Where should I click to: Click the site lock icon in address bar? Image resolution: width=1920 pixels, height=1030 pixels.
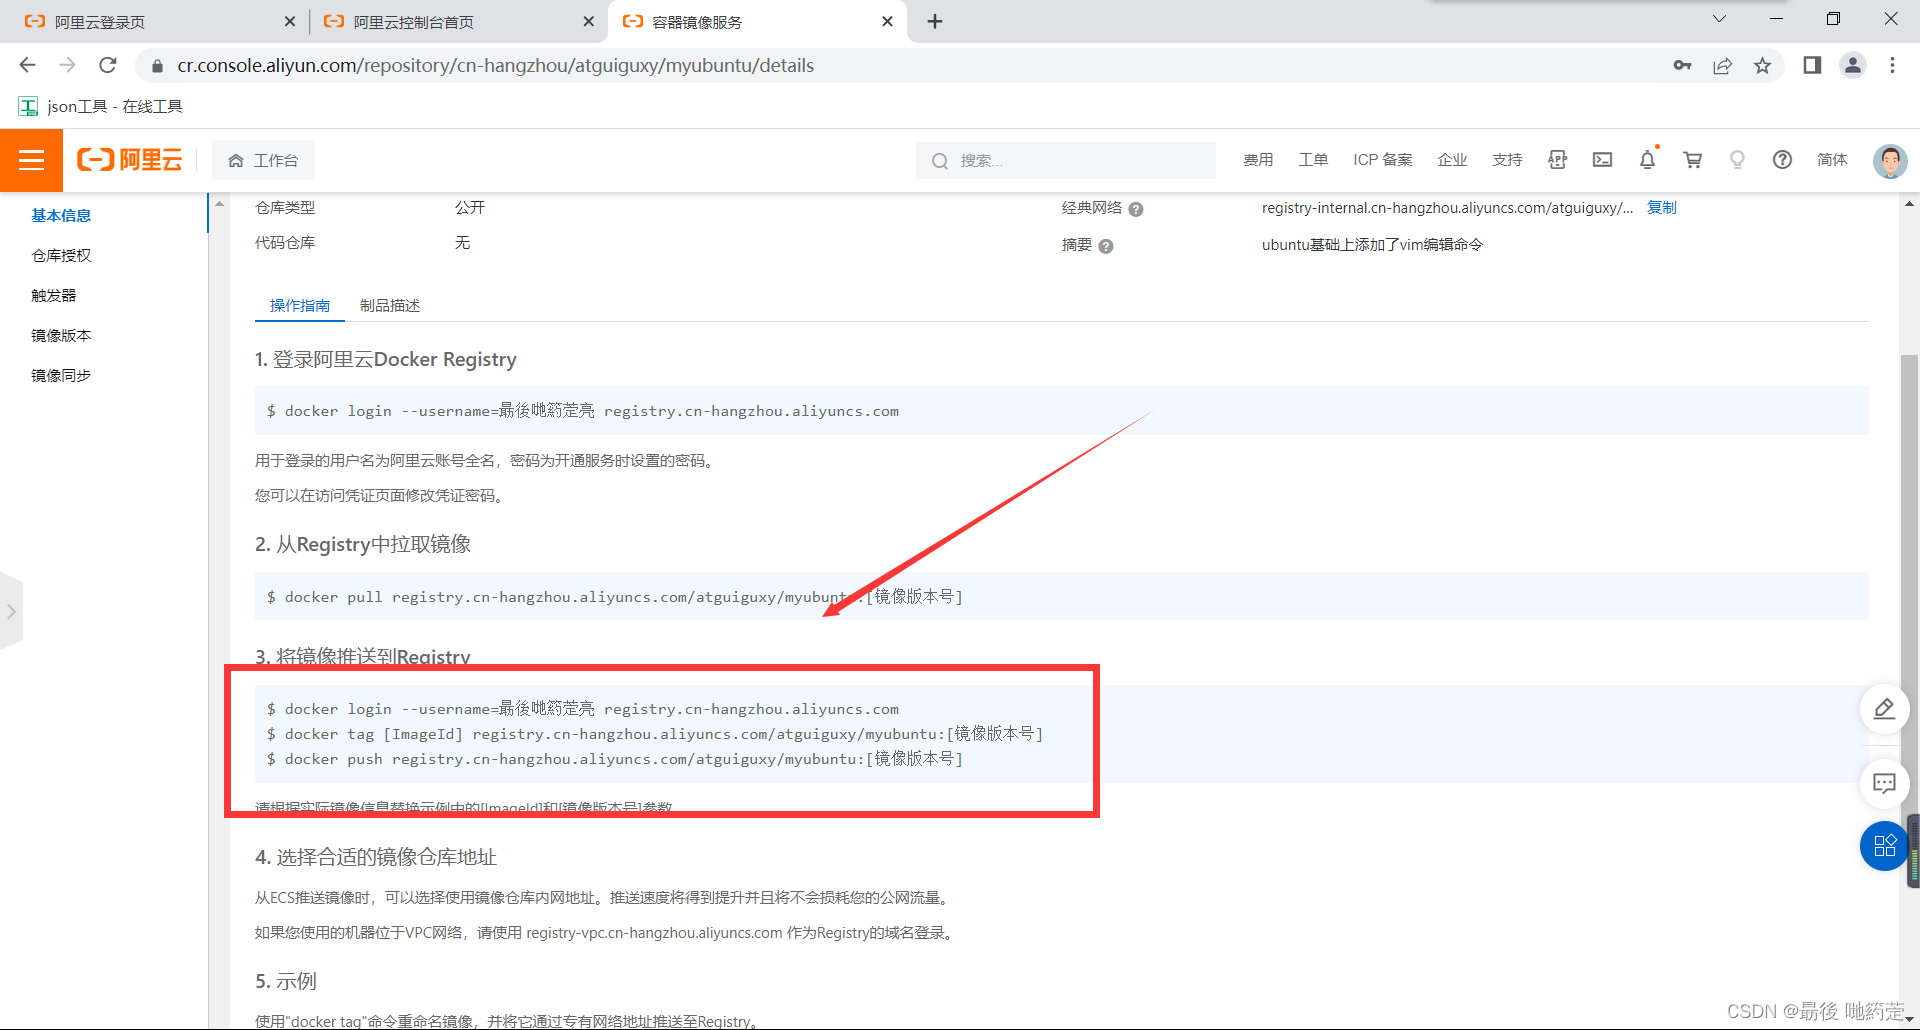156,66
